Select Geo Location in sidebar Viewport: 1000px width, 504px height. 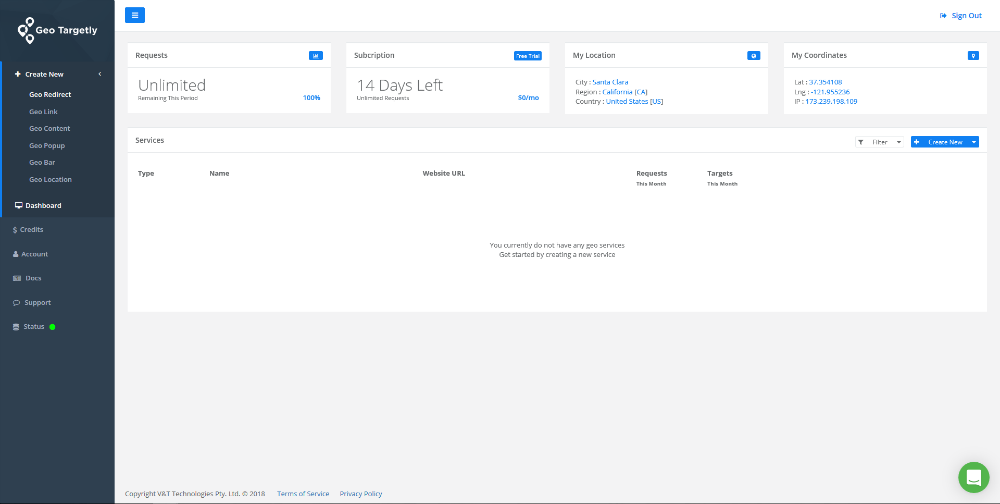pos(50,179)
